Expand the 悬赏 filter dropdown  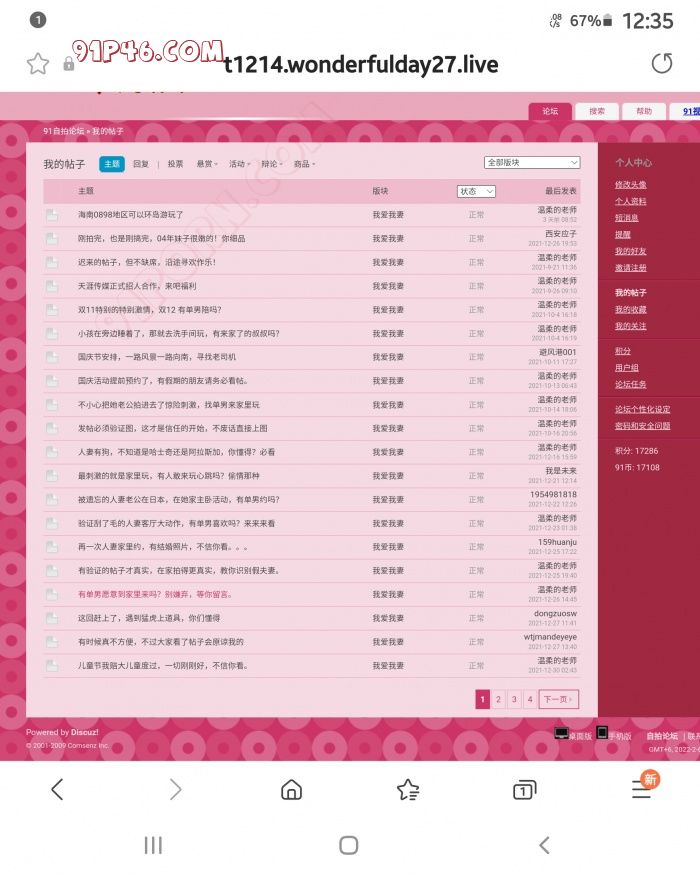click(207, 164)
